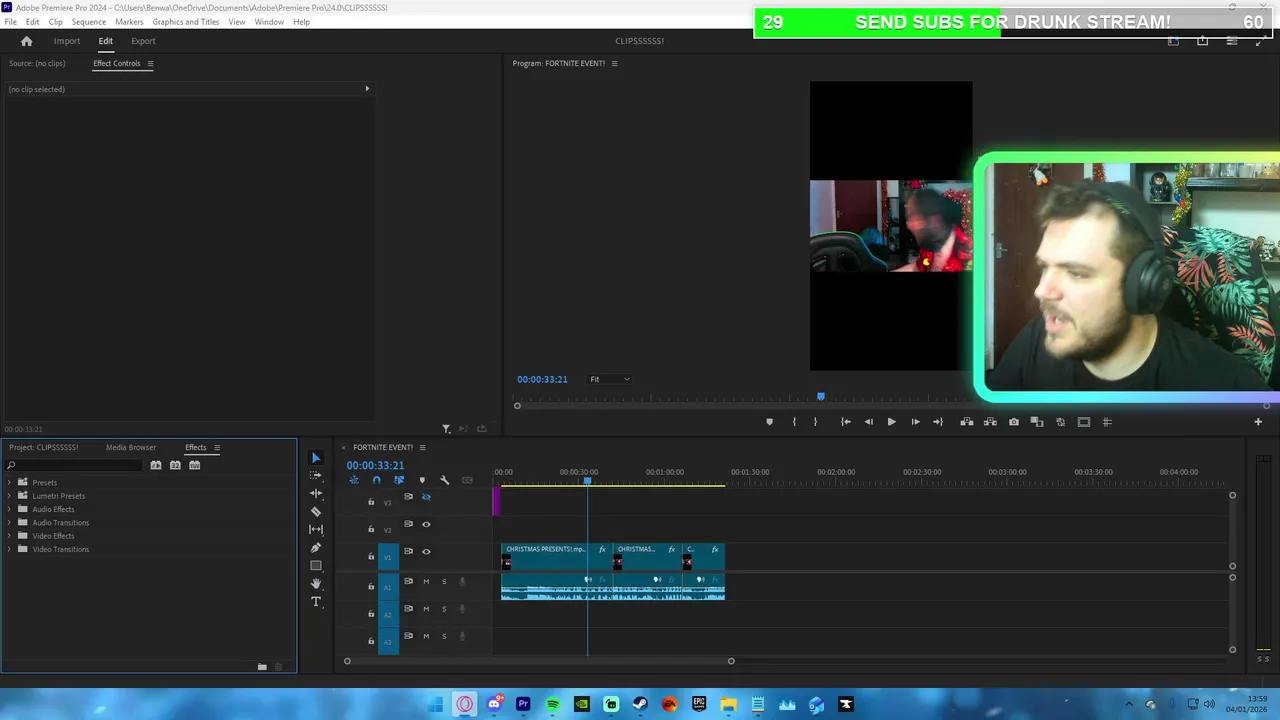Switch to the Import workspace

pyautogui.click(x=67, y=41)
